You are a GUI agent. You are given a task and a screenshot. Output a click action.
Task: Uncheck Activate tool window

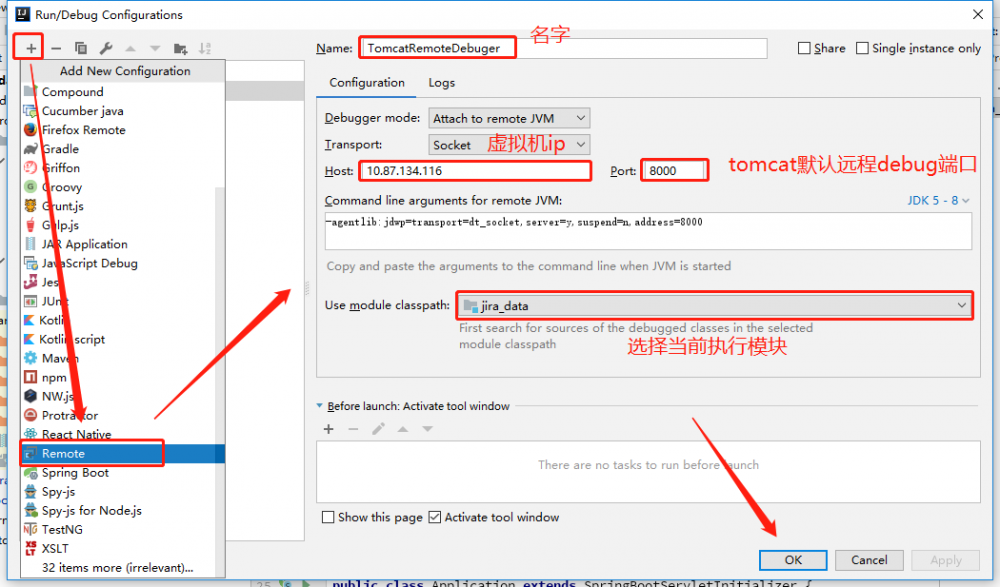[435, 517]
